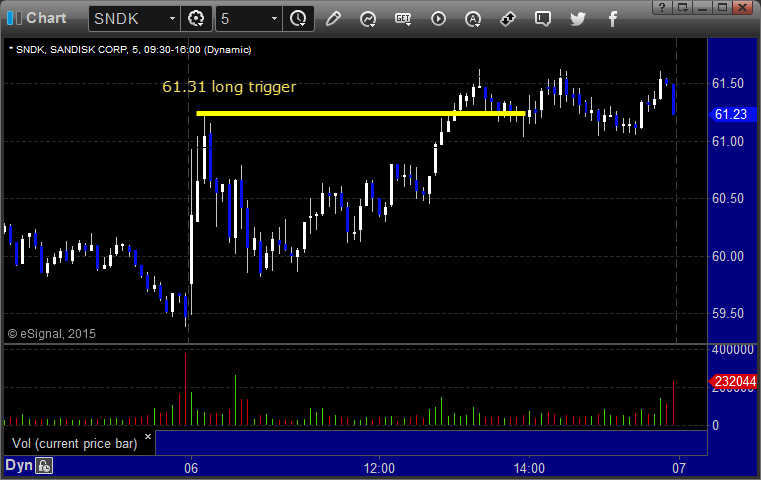Click the 59.50 price axis label
The height and width of the screenshot is (480, 761).
tap(728, 314)
